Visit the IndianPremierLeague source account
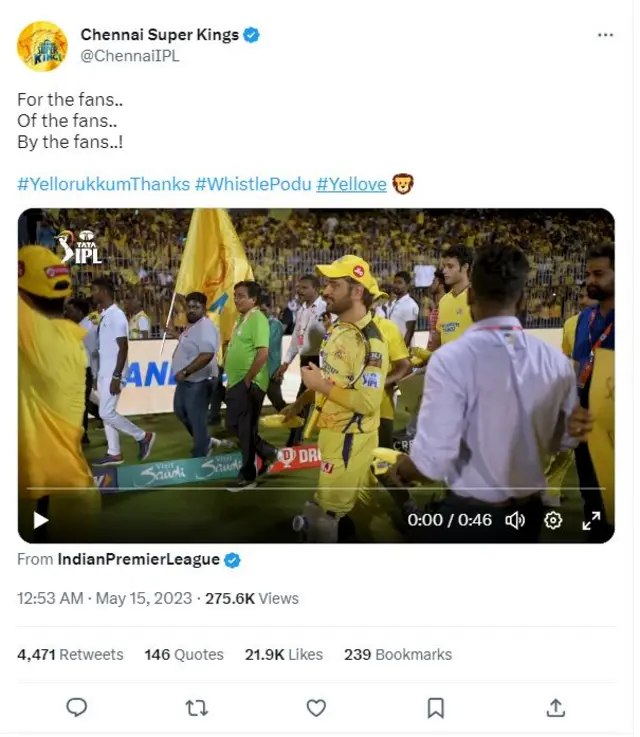The width and height of the screenshot is (640, 737). [138, 560]
